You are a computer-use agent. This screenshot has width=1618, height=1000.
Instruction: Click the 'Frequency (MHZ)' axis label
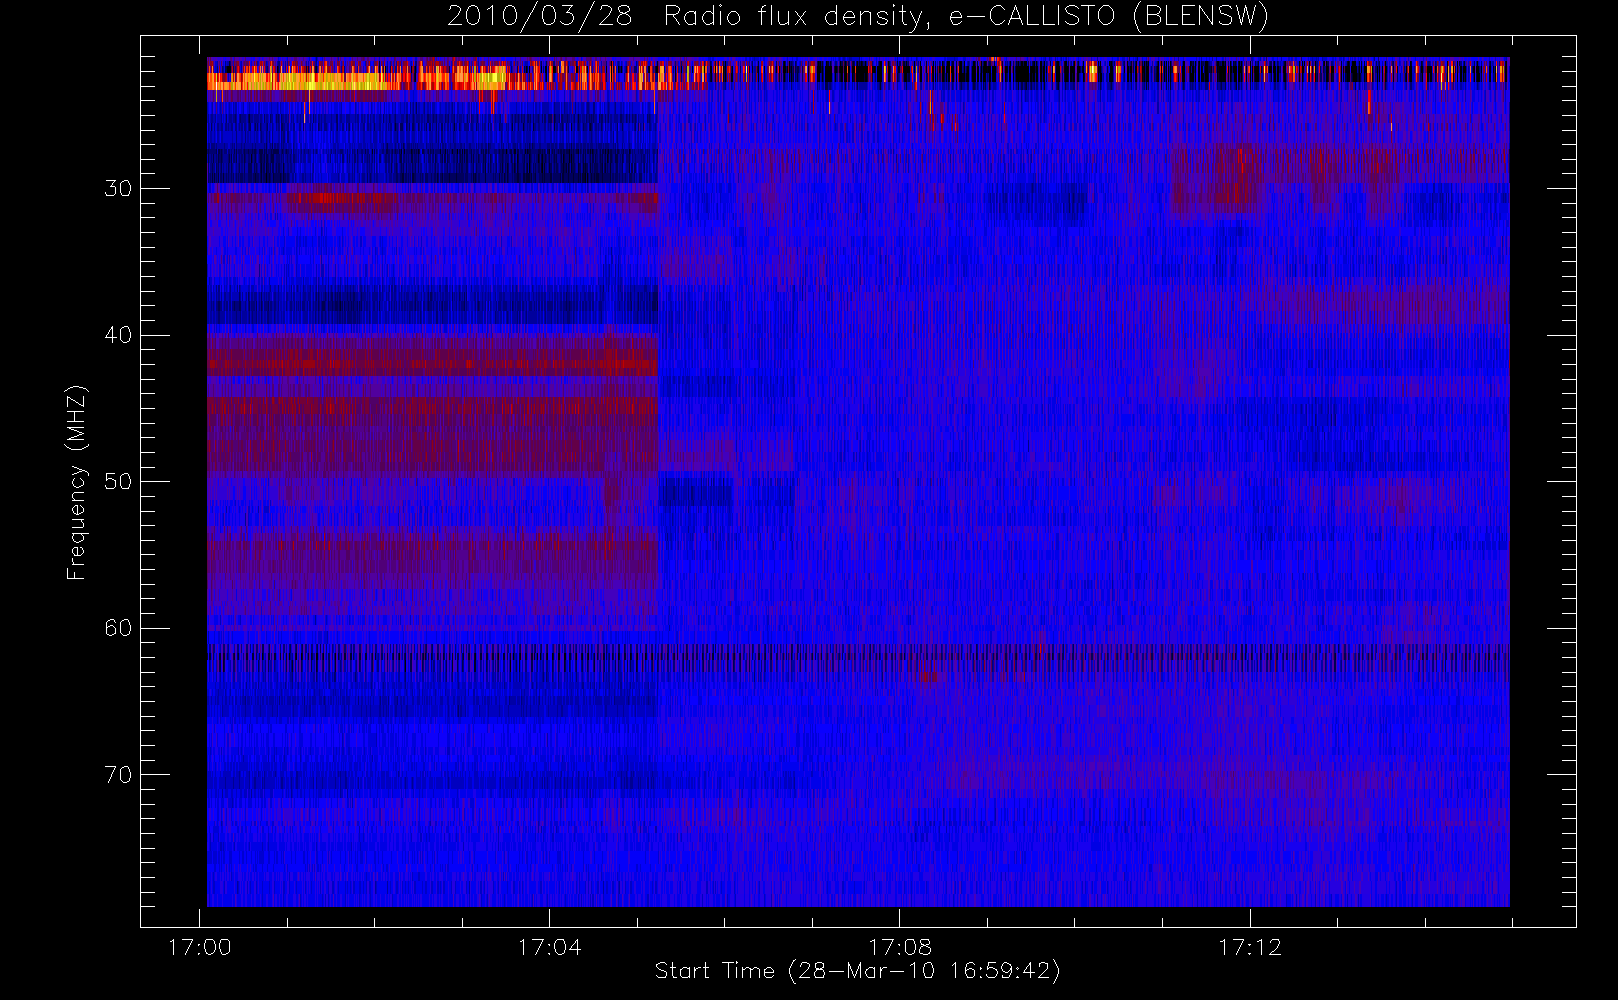(76, 482)
